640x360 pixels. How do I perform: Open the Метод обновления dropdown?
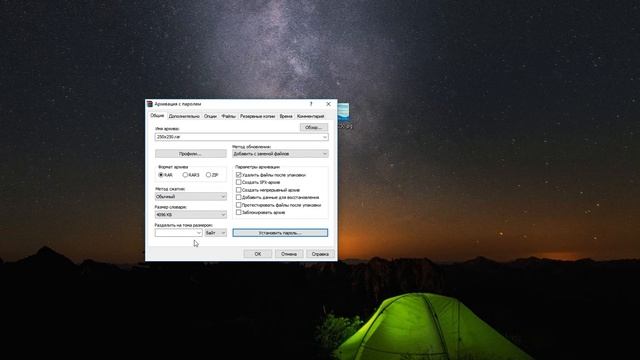(x=280, y=154)
